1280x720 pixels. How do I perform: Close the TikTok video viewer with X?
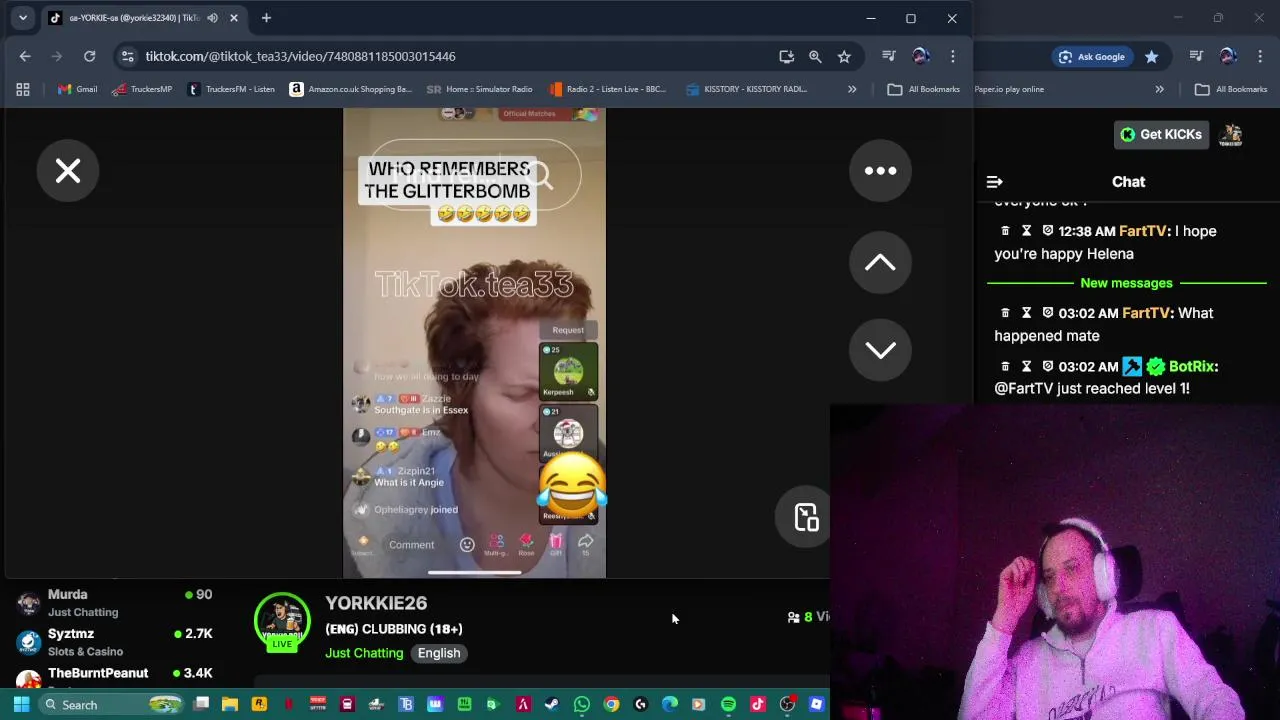tap(68, 171)
